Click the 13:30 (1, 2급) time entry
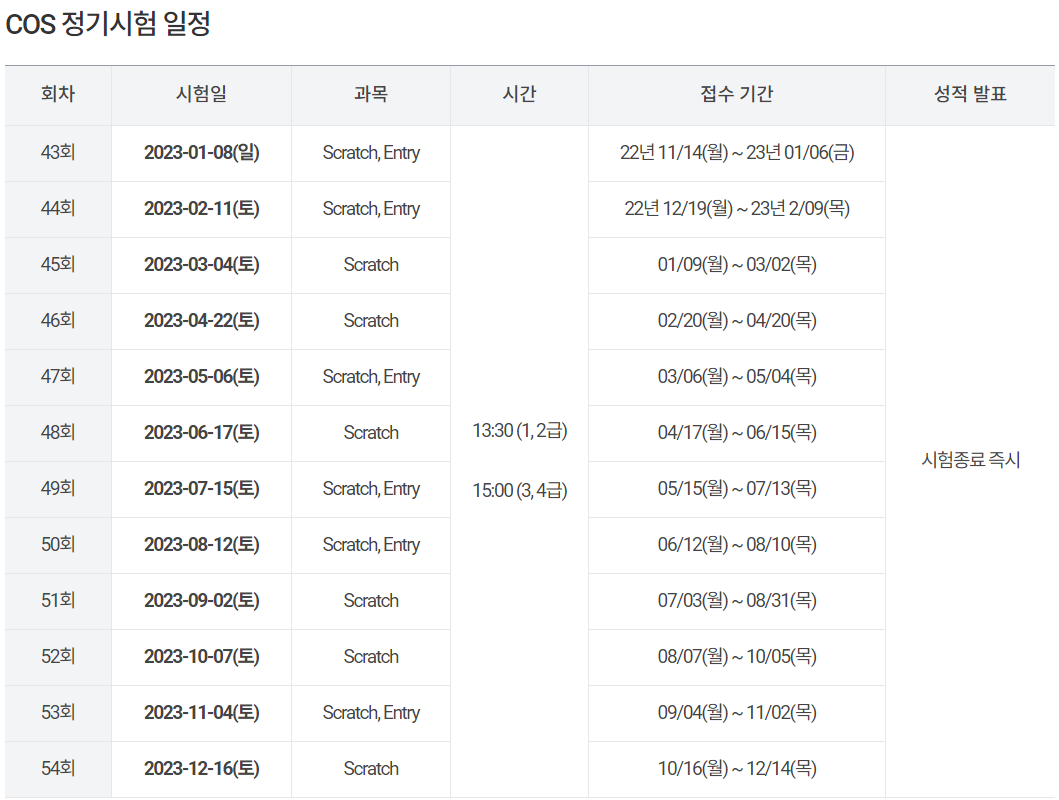The image size is (1059, 800). pyautogui.click(x=518, y=432)
